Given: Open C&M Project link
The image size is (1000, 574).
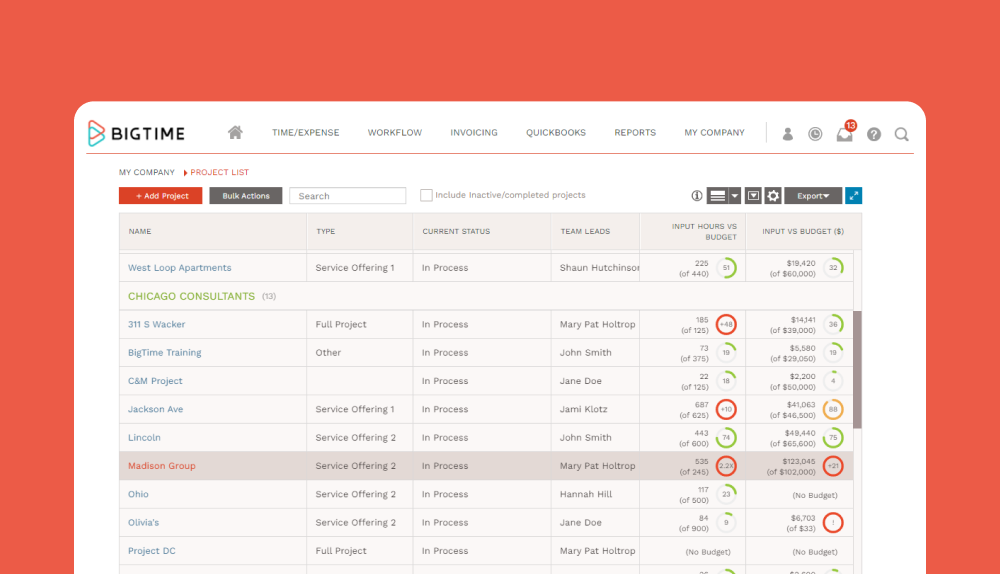Looking at the screenshot, I should pyautogui.click(x=155, y=381).
